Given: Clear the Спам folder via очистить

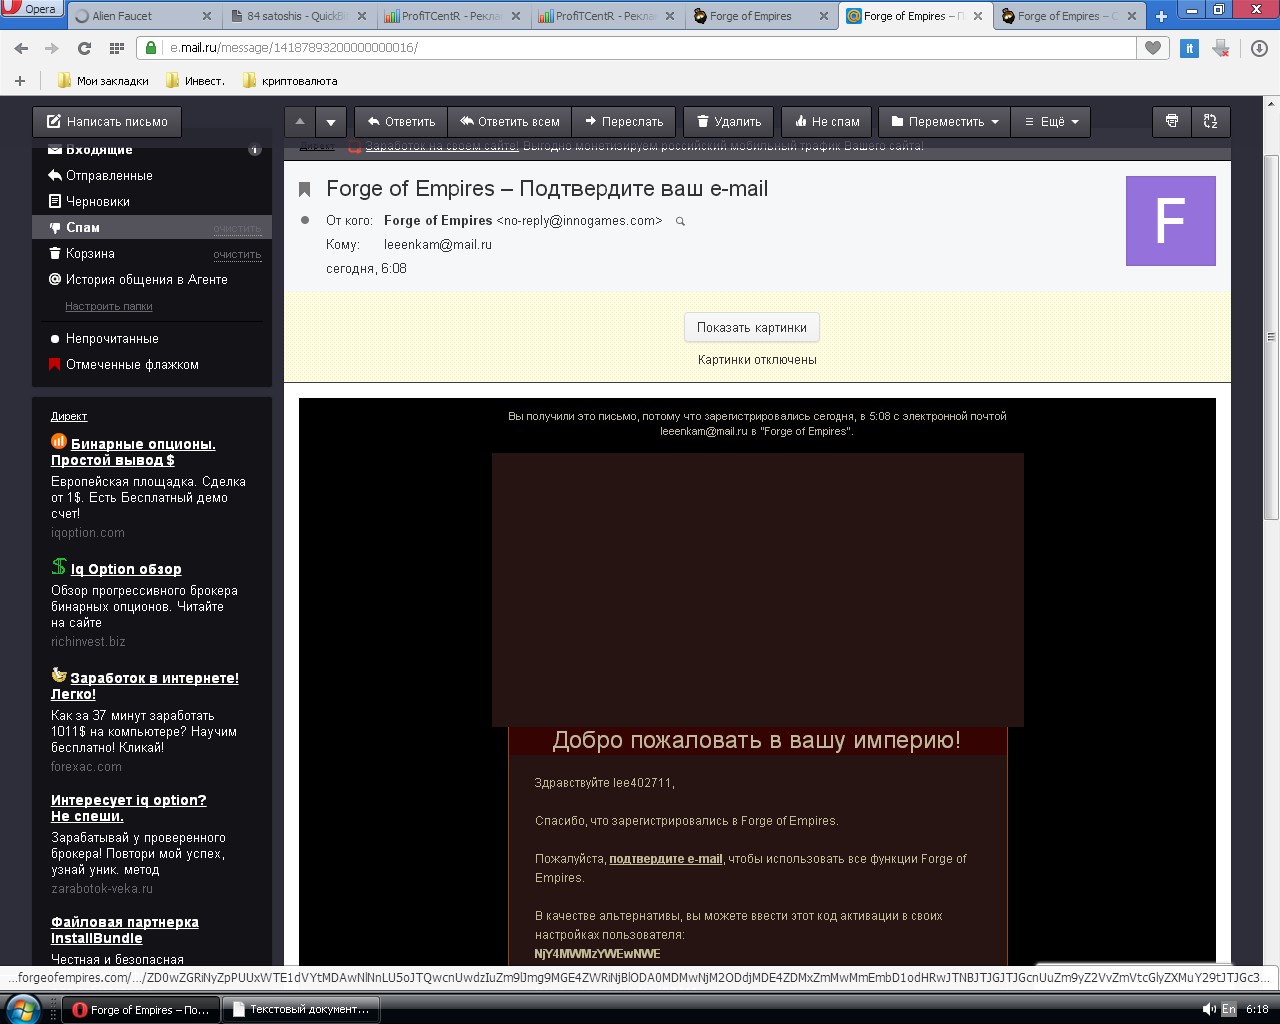Looking at the screenshot, I should (x=237, y=229).
